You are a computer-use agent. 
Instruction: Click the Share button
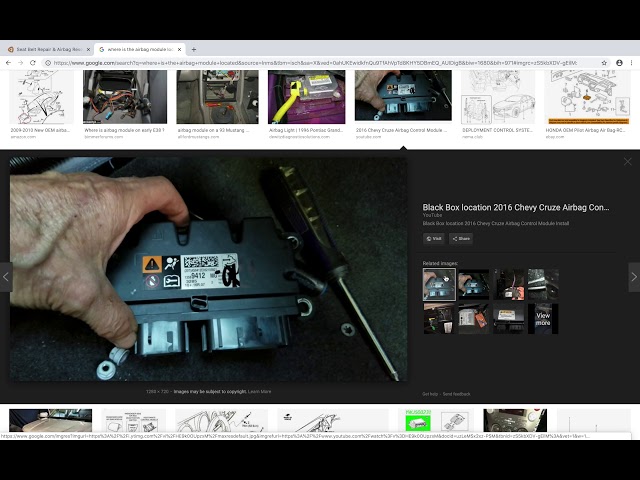pos(461,239)
